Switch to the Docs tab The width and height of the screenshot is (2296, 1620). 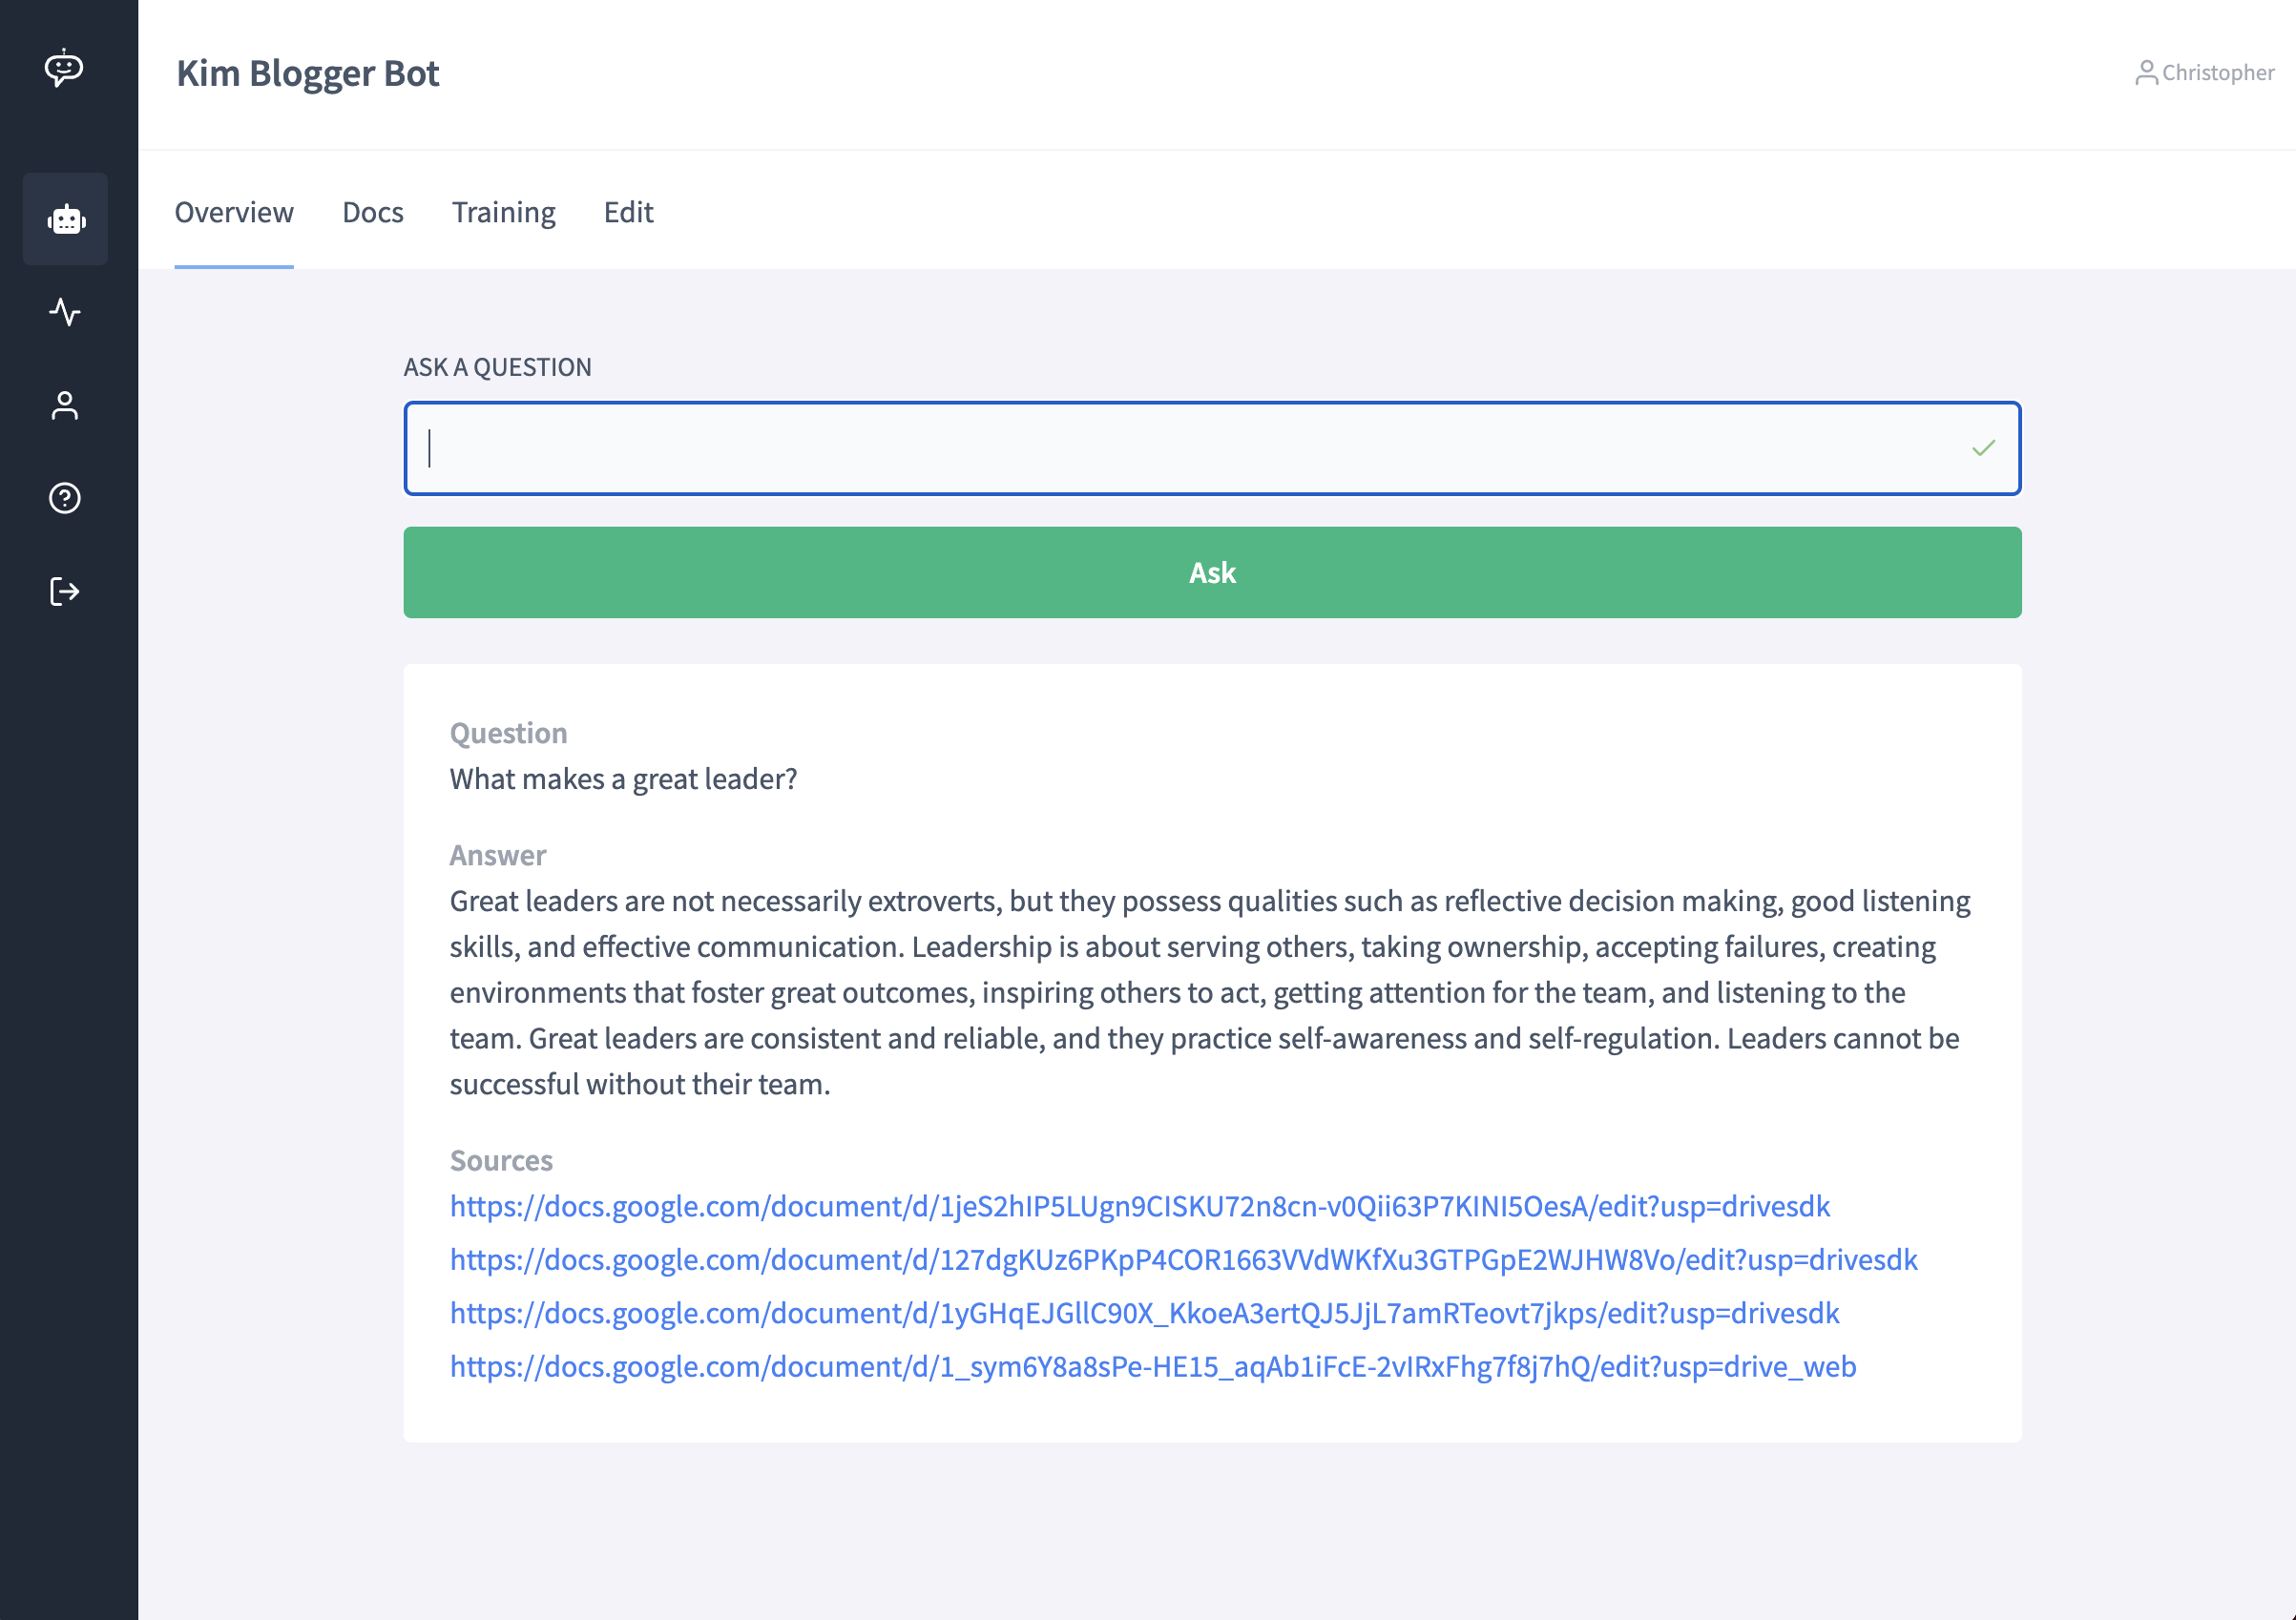pyautogui.click(x=372, y=212)
